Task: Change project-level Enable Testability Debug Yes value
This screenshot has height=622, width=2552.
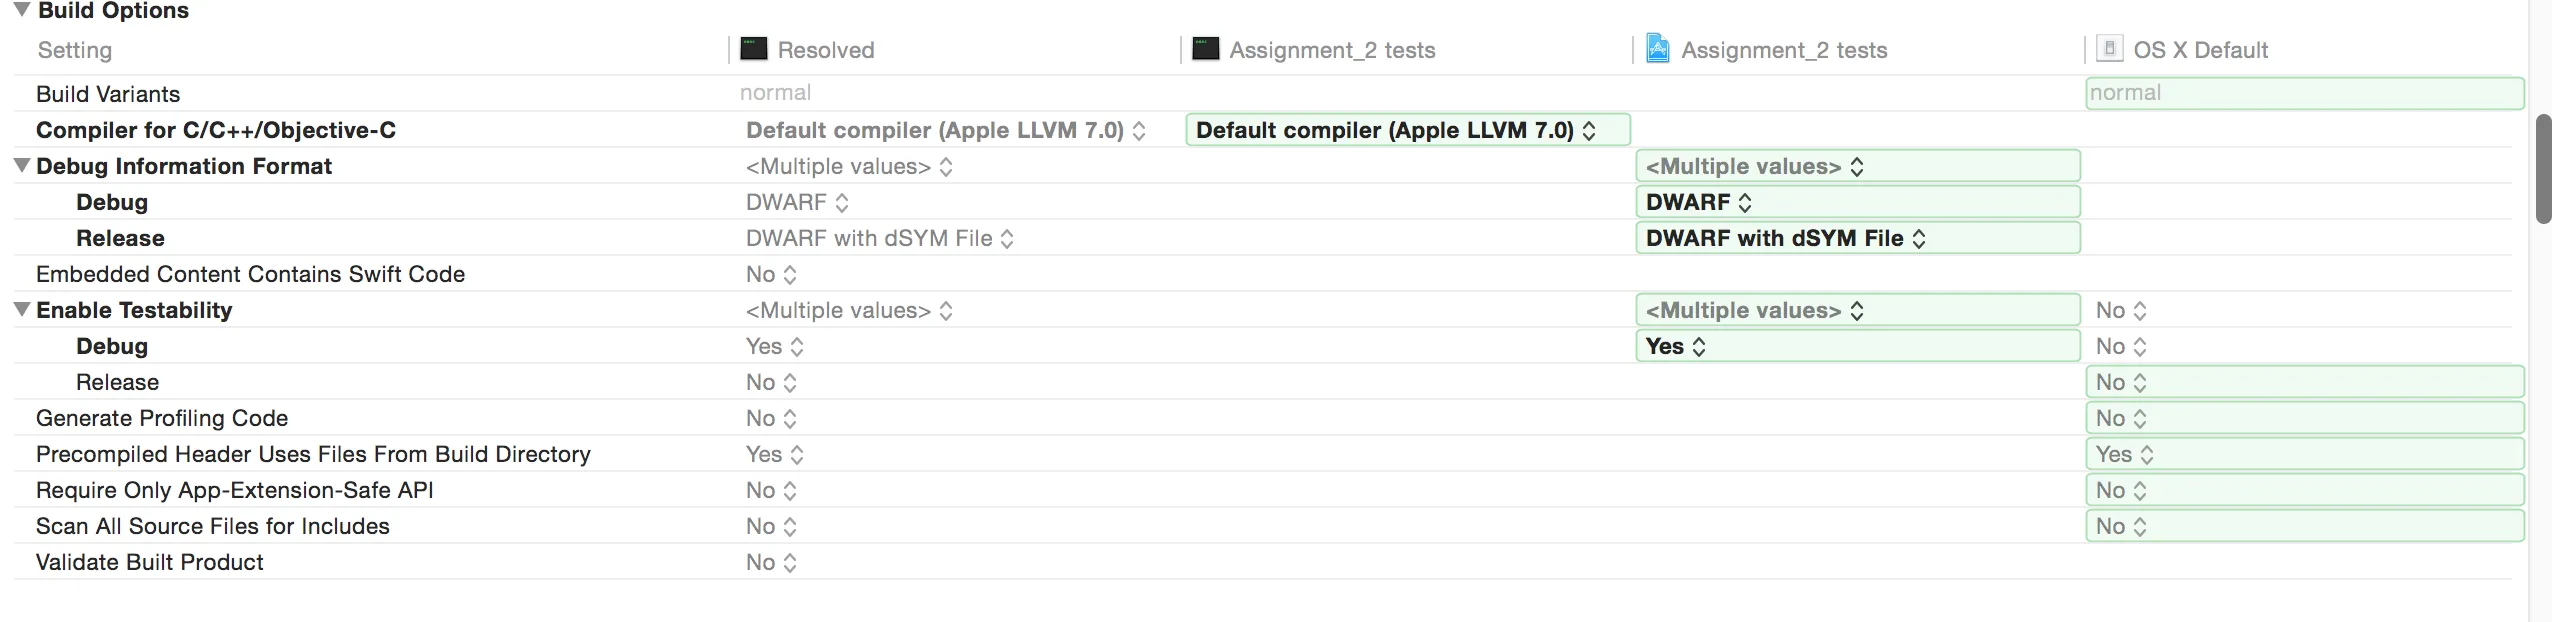Action: 1676,346
